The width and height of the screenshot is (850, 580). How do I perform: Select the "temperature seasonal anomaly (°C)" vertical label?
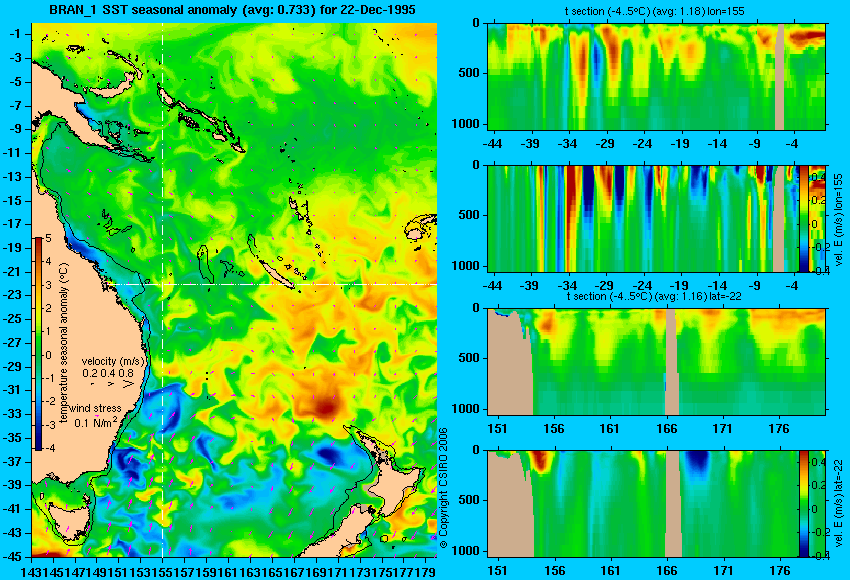[x=63, y=344]
